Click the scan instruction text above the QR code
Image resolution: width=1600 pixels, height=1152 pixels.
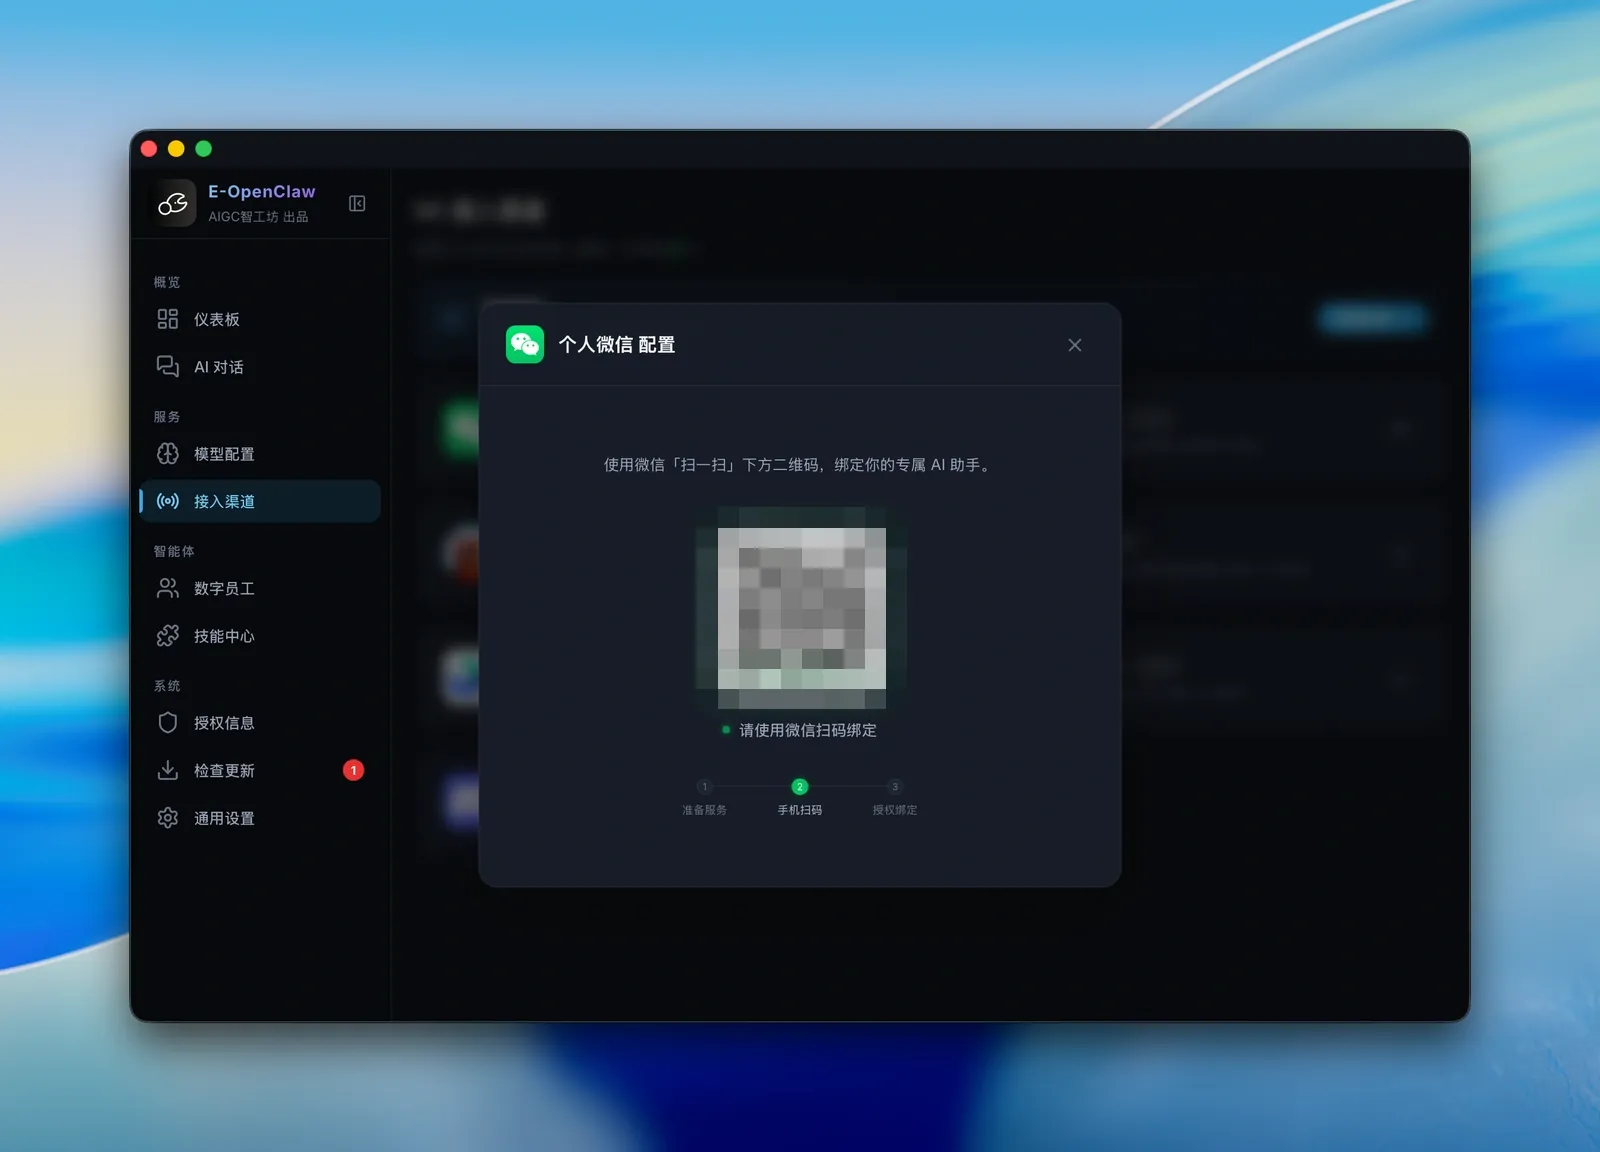tap(799, 465)
